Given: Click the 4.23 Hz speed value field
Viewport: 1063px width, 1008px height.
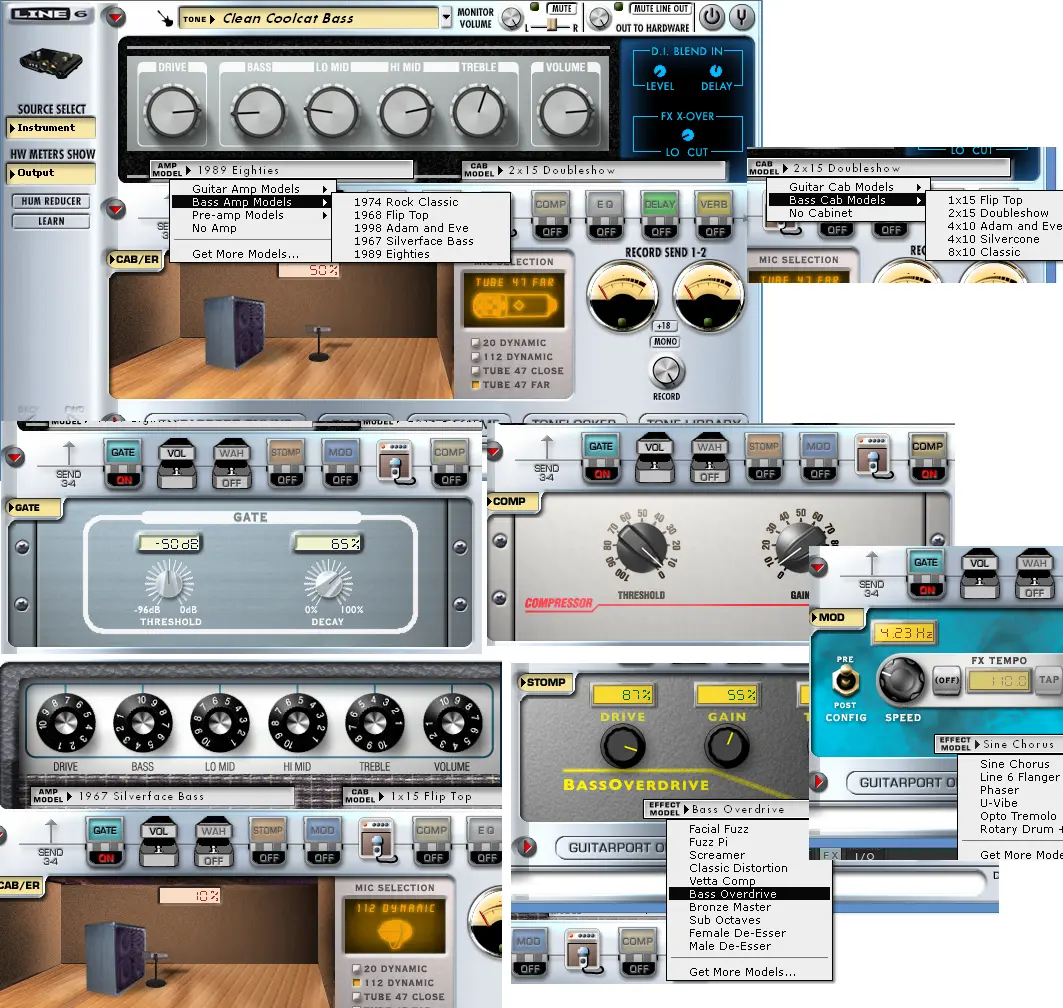Looking at the screenshot, I should coord(904,633).
